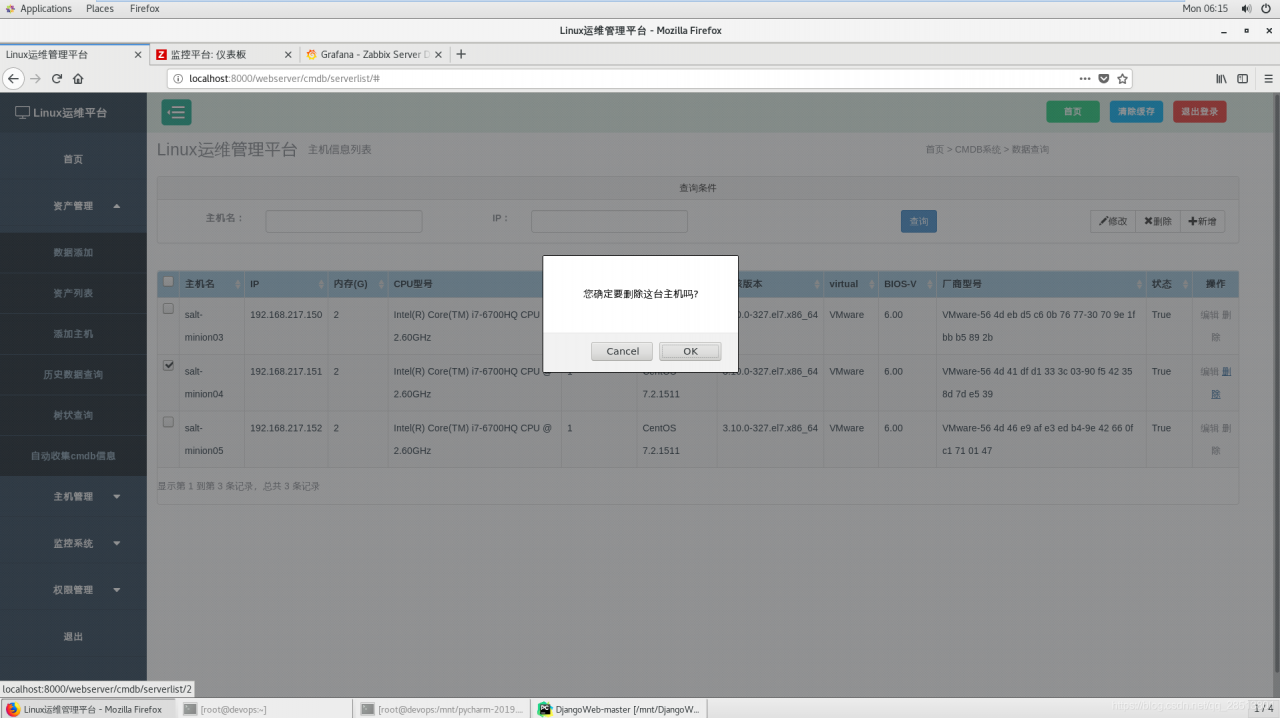Expand the 权限管理 sidebar section
The image size is (1280, 718).
coord(73,590)
